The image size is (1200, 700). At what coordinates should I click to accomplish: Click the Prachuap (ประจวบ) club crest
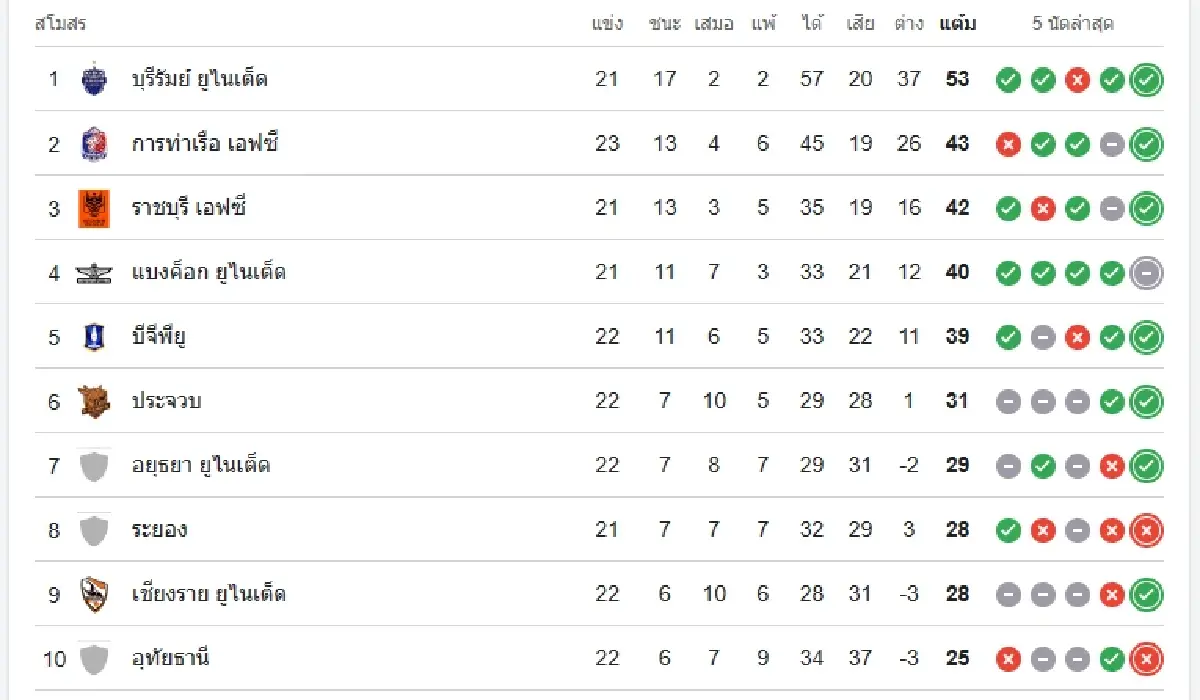coord(93,401)
